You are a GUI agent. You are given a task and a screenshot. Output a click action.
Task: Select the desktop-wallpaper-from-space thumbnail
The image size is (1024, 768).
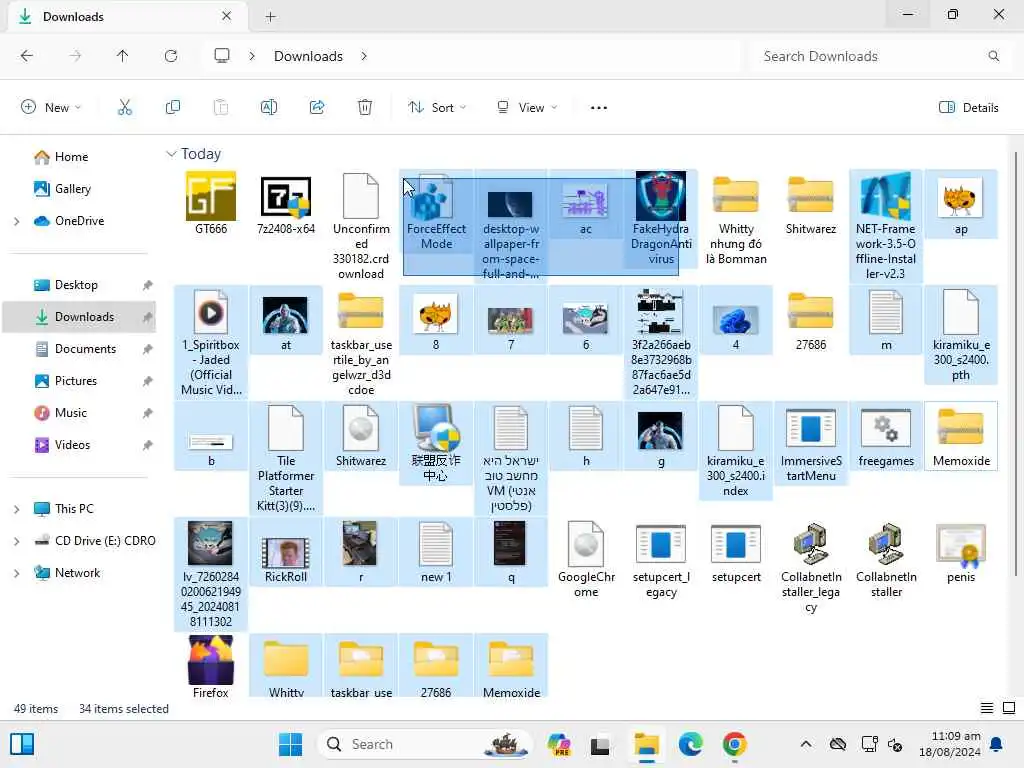point(510,203)
